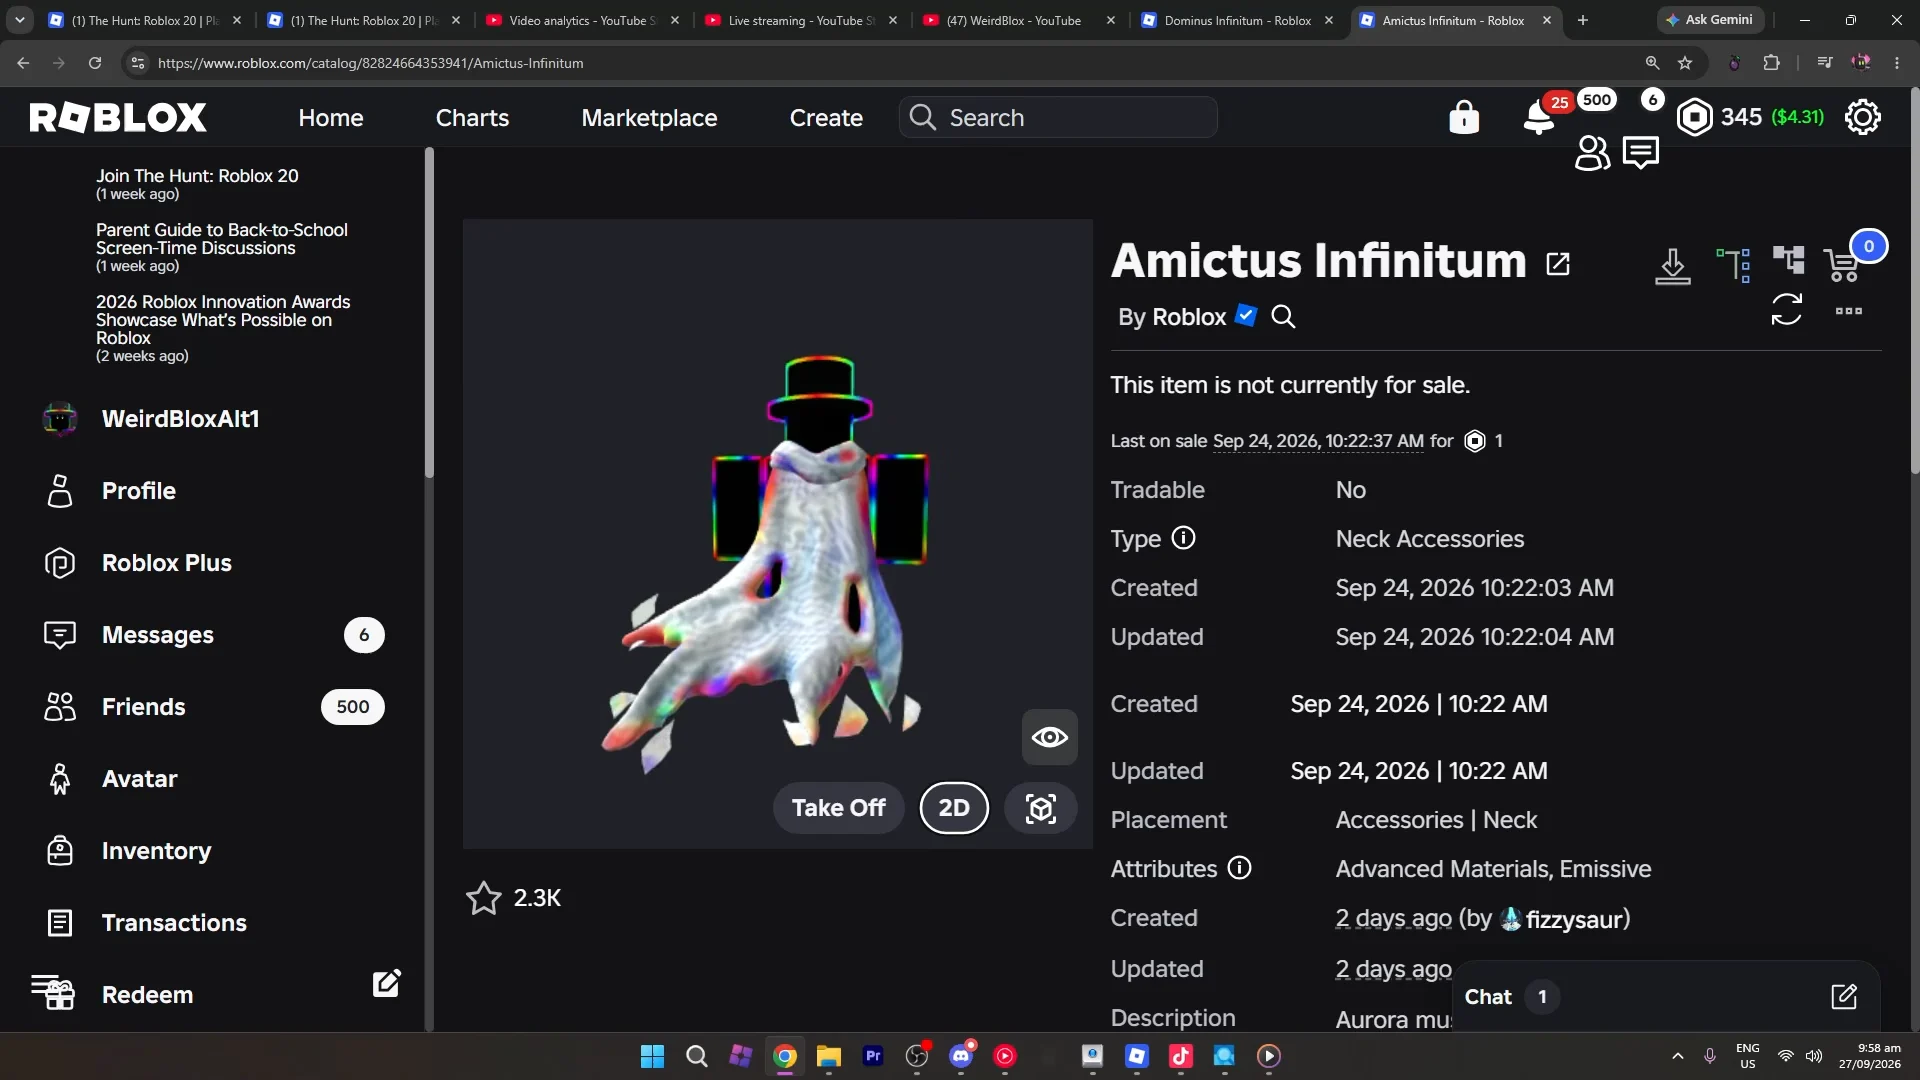Click the Type info icon
This screenshot has width=1920, height=1080.
pos(1183,538)
